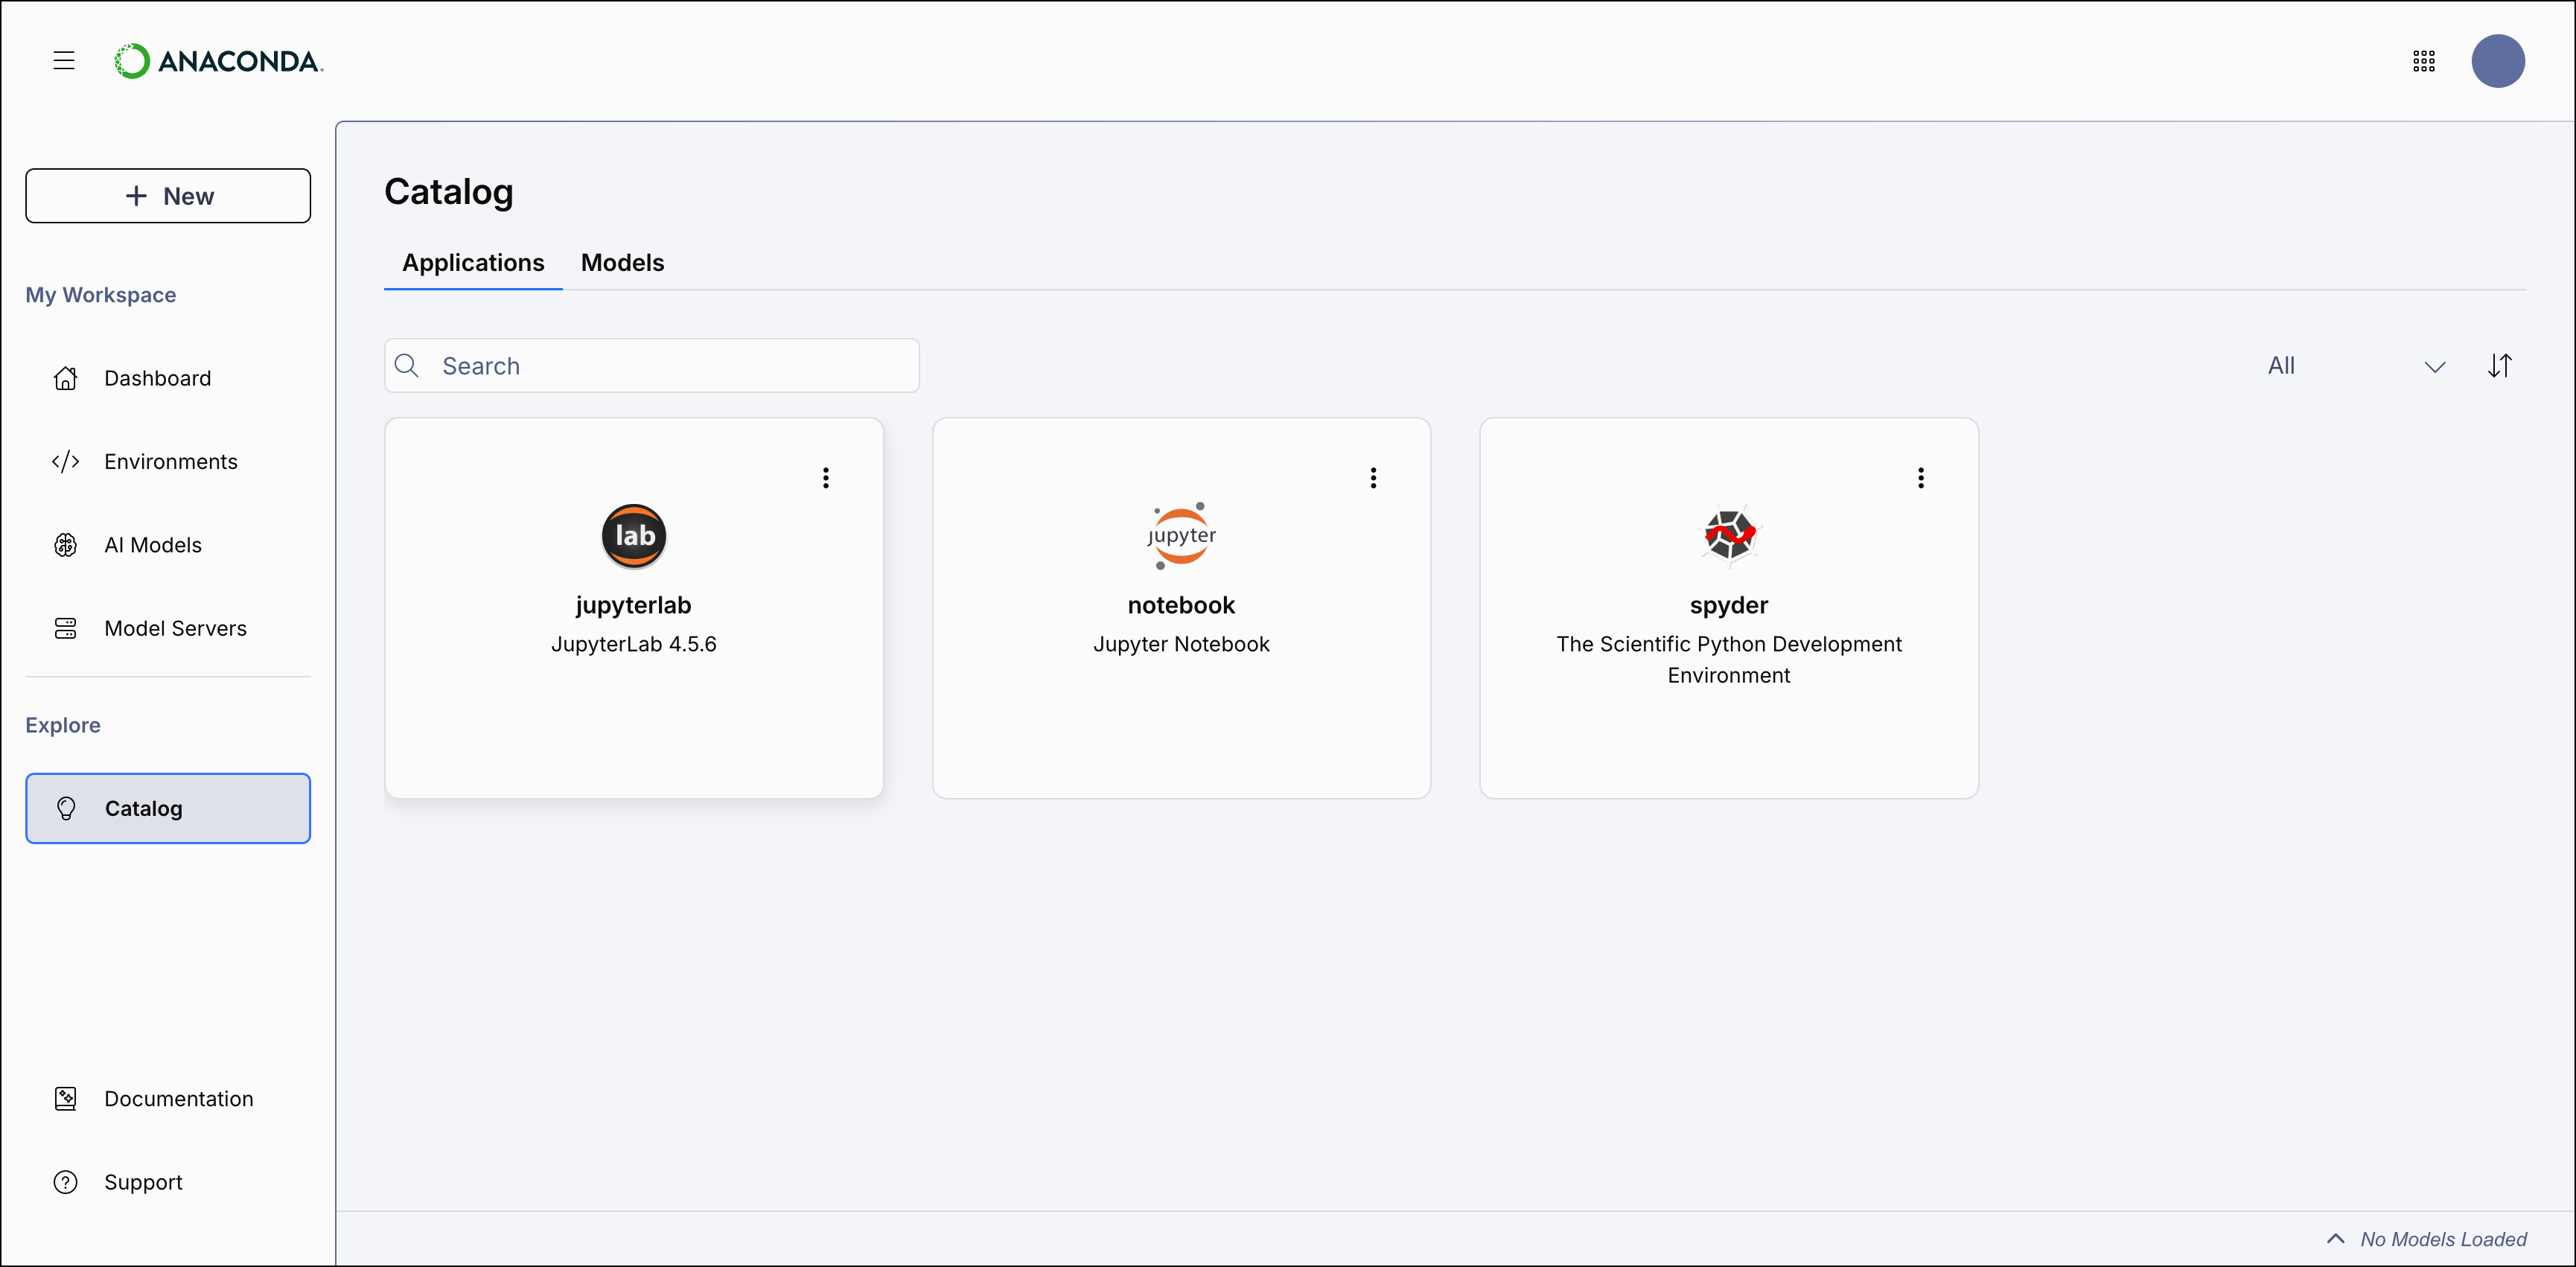Click the Anaconda logo
The height and width of the screenshot is (1267, 2576).
pyautogui.click(x=219, y=61)
